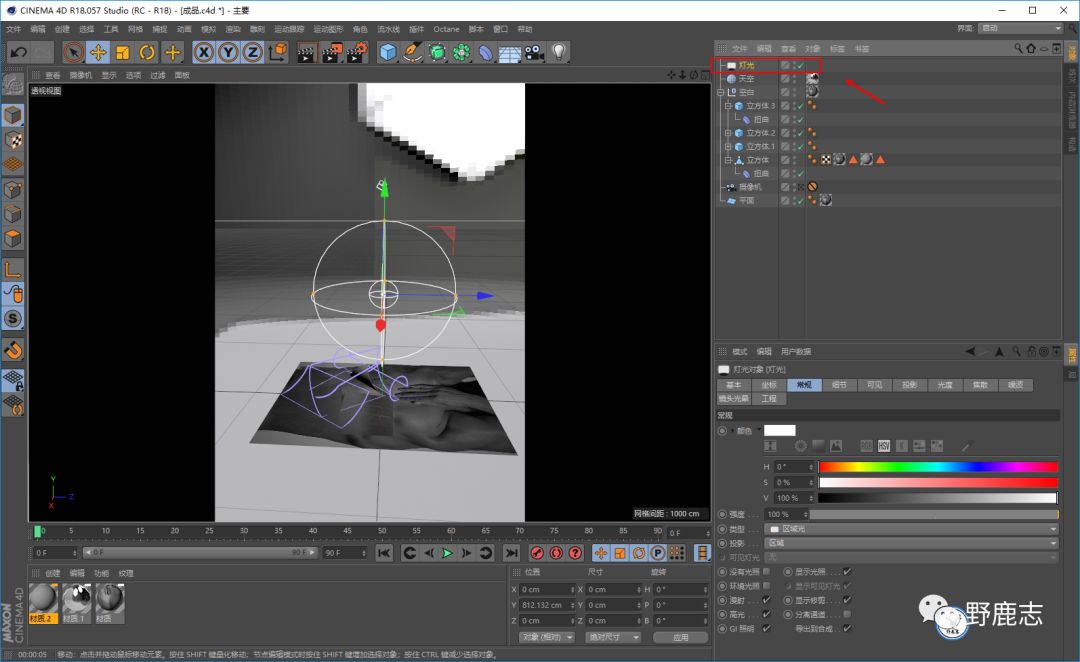This screenshot has width=1080, height=662.
Task: Switch to the 细节 attribute tab
Action: coord(839,385)
